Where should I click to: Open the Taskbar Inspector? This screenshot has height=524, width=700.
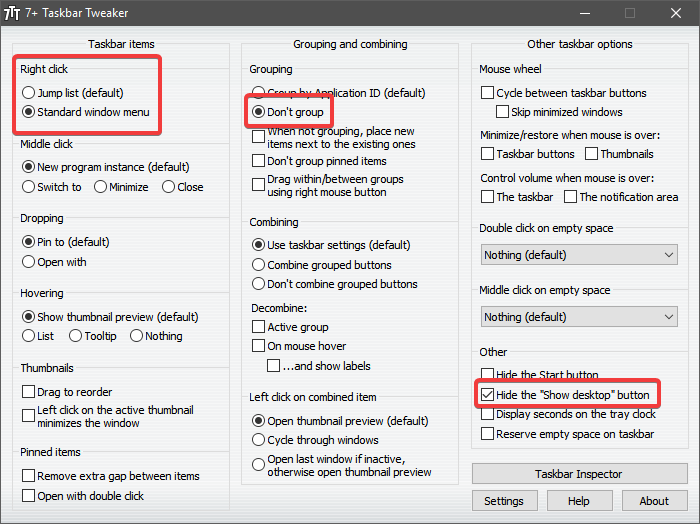579,474
